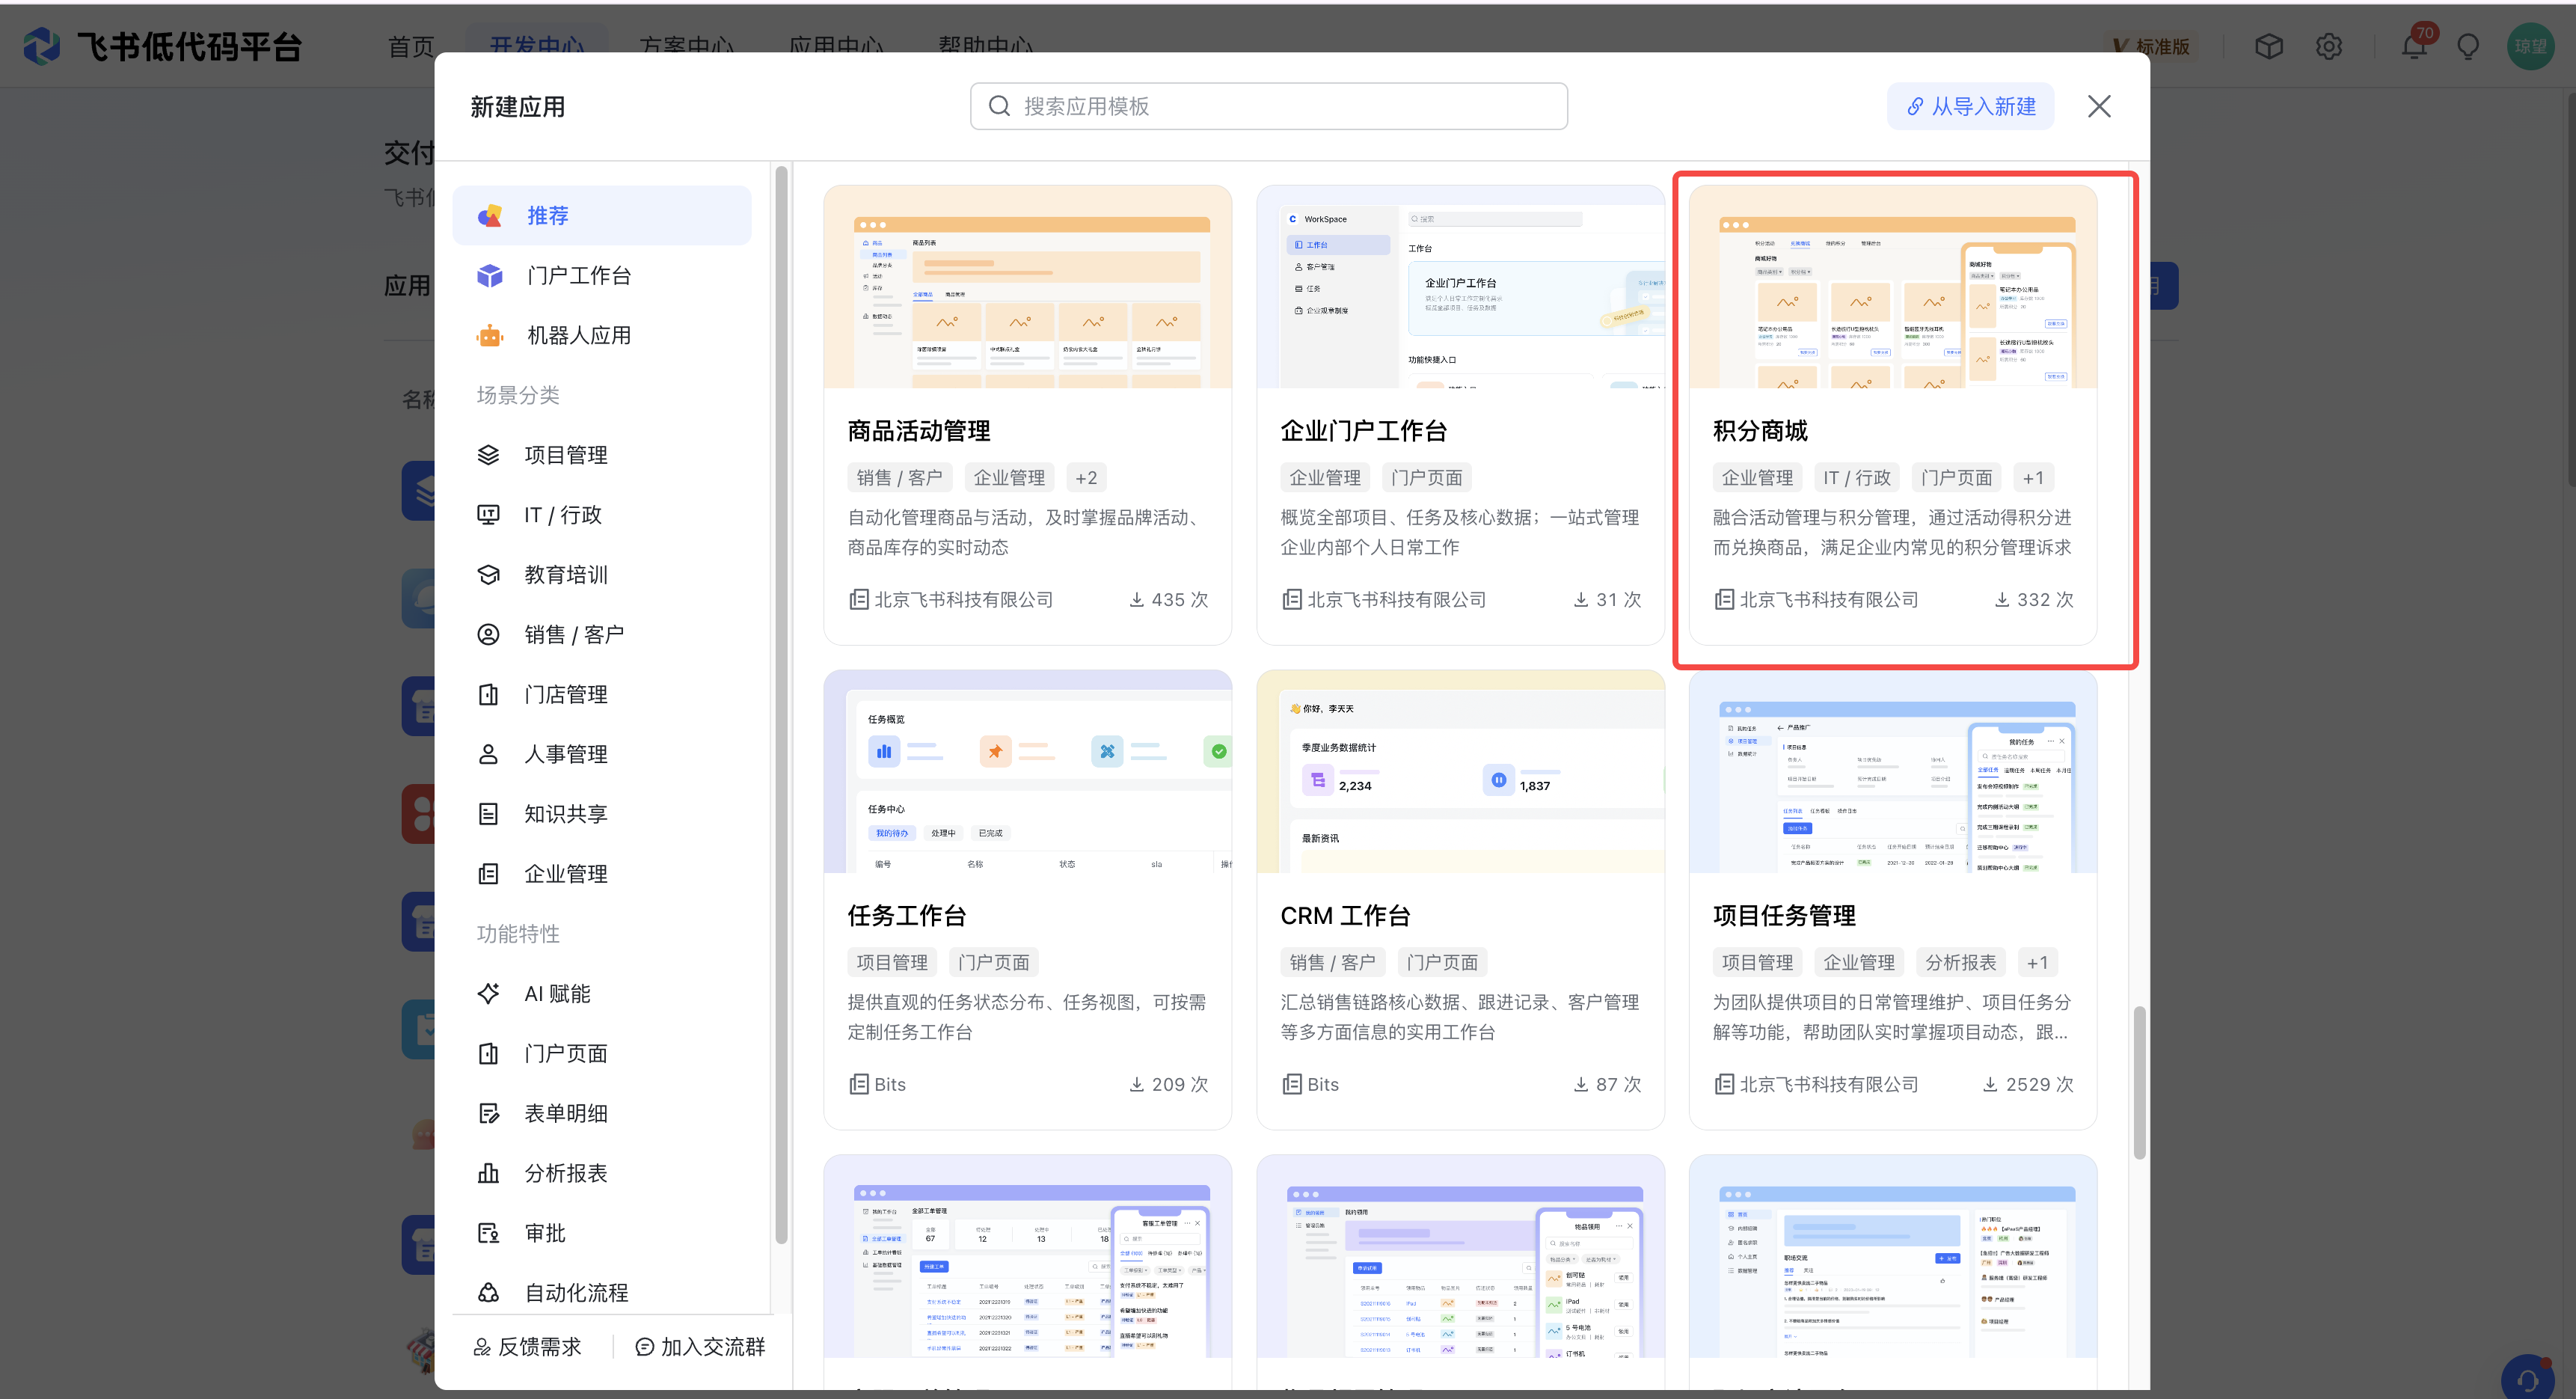Select 推荐 in the template sidebar

click(602, 216)
